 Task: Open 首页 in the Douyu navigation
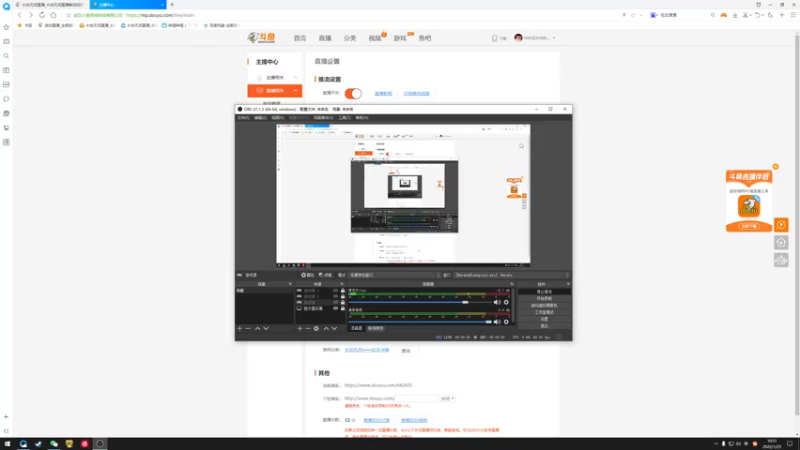point(300,38)
